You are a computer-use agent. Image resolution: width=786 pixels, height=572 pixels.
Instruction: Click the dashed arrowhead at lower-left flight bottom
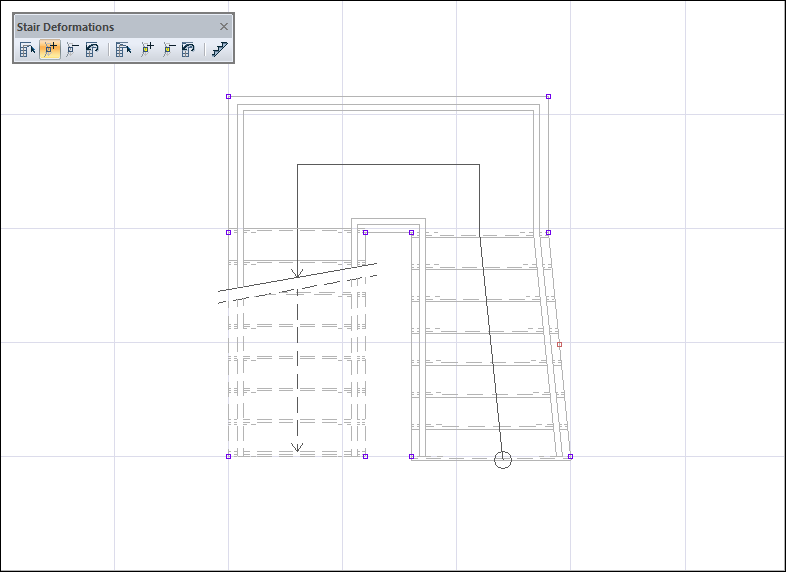tap(297, 448)
